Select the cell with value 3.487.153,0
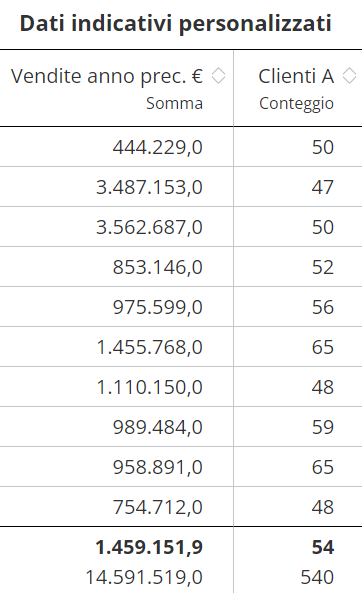The image size is (362, 600). (x=149, y=187)
